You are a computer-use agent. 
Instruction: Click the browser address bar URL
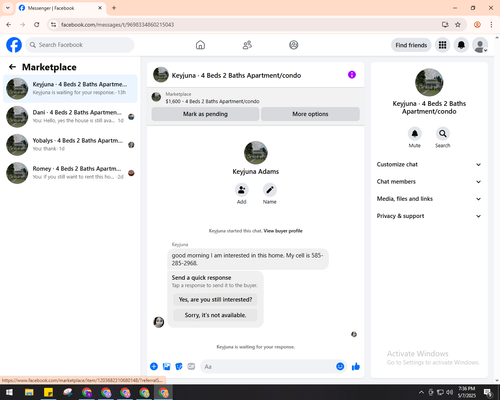117,25
